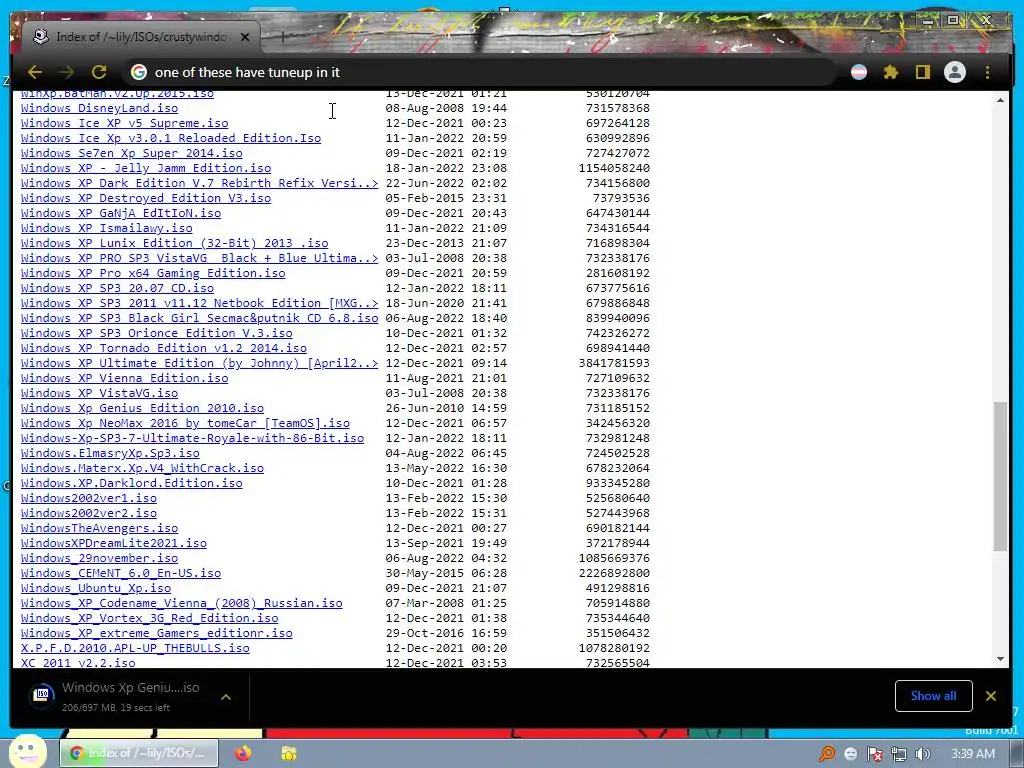Click the scrollbar up arrow

click(x=1000, y=100)
